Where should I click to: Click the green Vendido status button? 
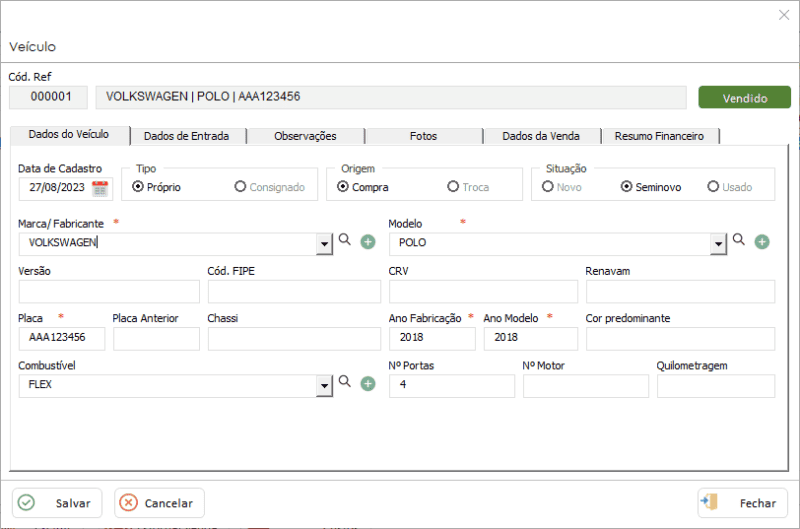[744, 97]
